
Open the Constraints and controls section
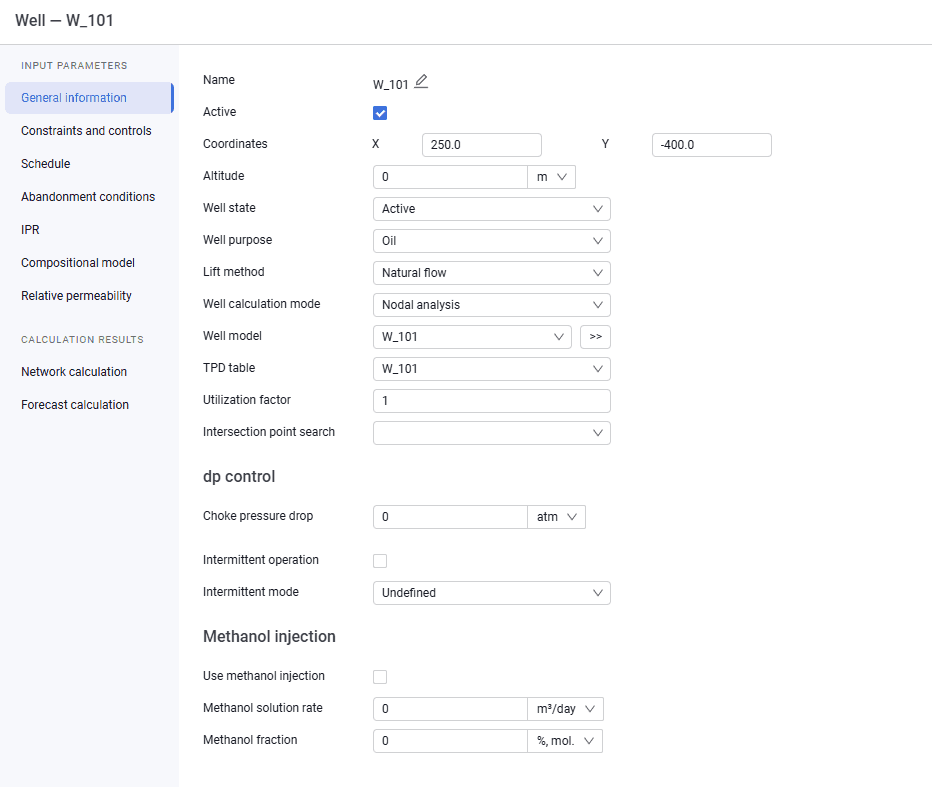click(x=86, y=131)
